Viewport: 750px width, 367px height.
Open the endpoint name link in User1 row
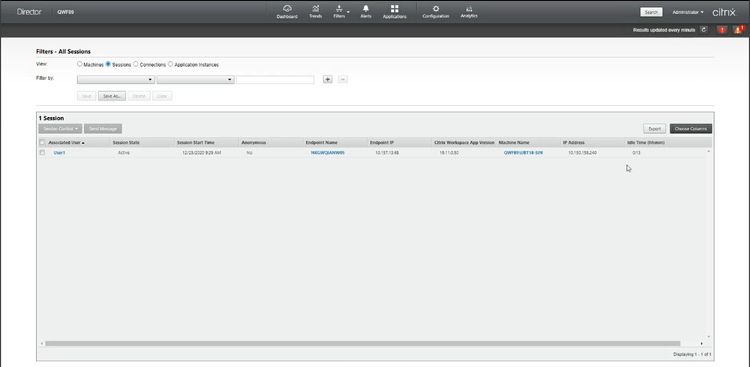(328, 153)
